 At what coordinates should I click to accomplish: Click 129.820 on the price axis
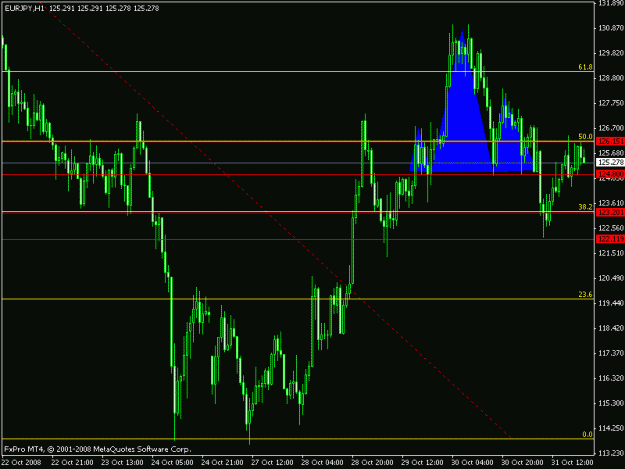[611, 53]
